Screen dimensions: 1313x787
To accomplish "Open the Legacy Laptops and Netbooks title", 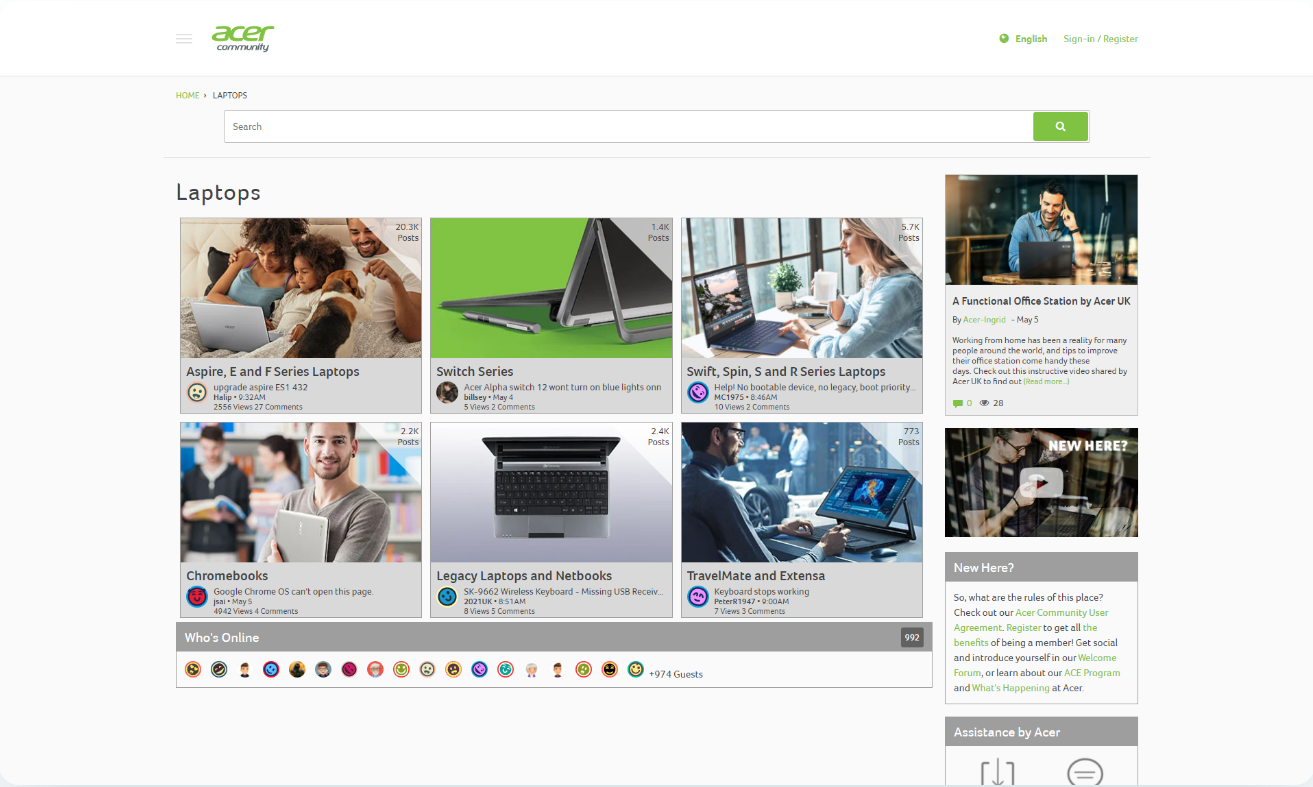I will point(524,575).
